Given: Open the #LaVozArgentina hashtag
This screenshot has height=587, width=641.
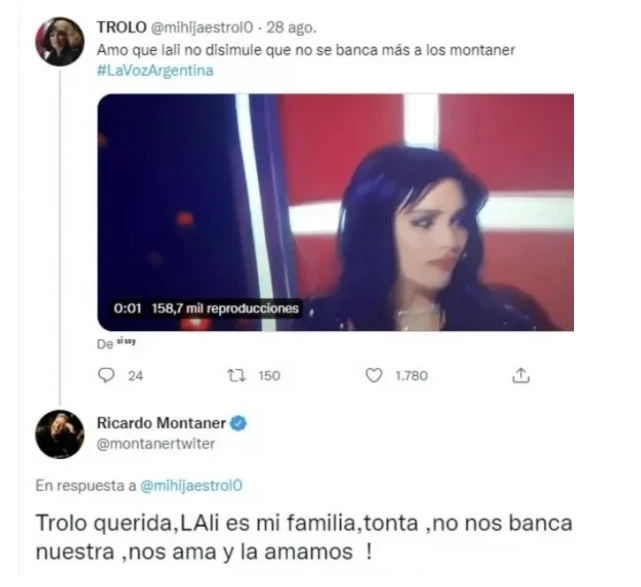Looking at the screenshot, I should pyautogui.click(x=155, y=71).
